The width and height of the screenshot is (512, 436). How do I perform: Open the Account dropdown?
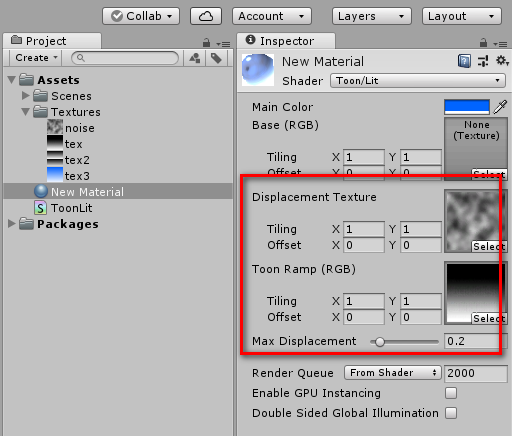coord(272,16)
